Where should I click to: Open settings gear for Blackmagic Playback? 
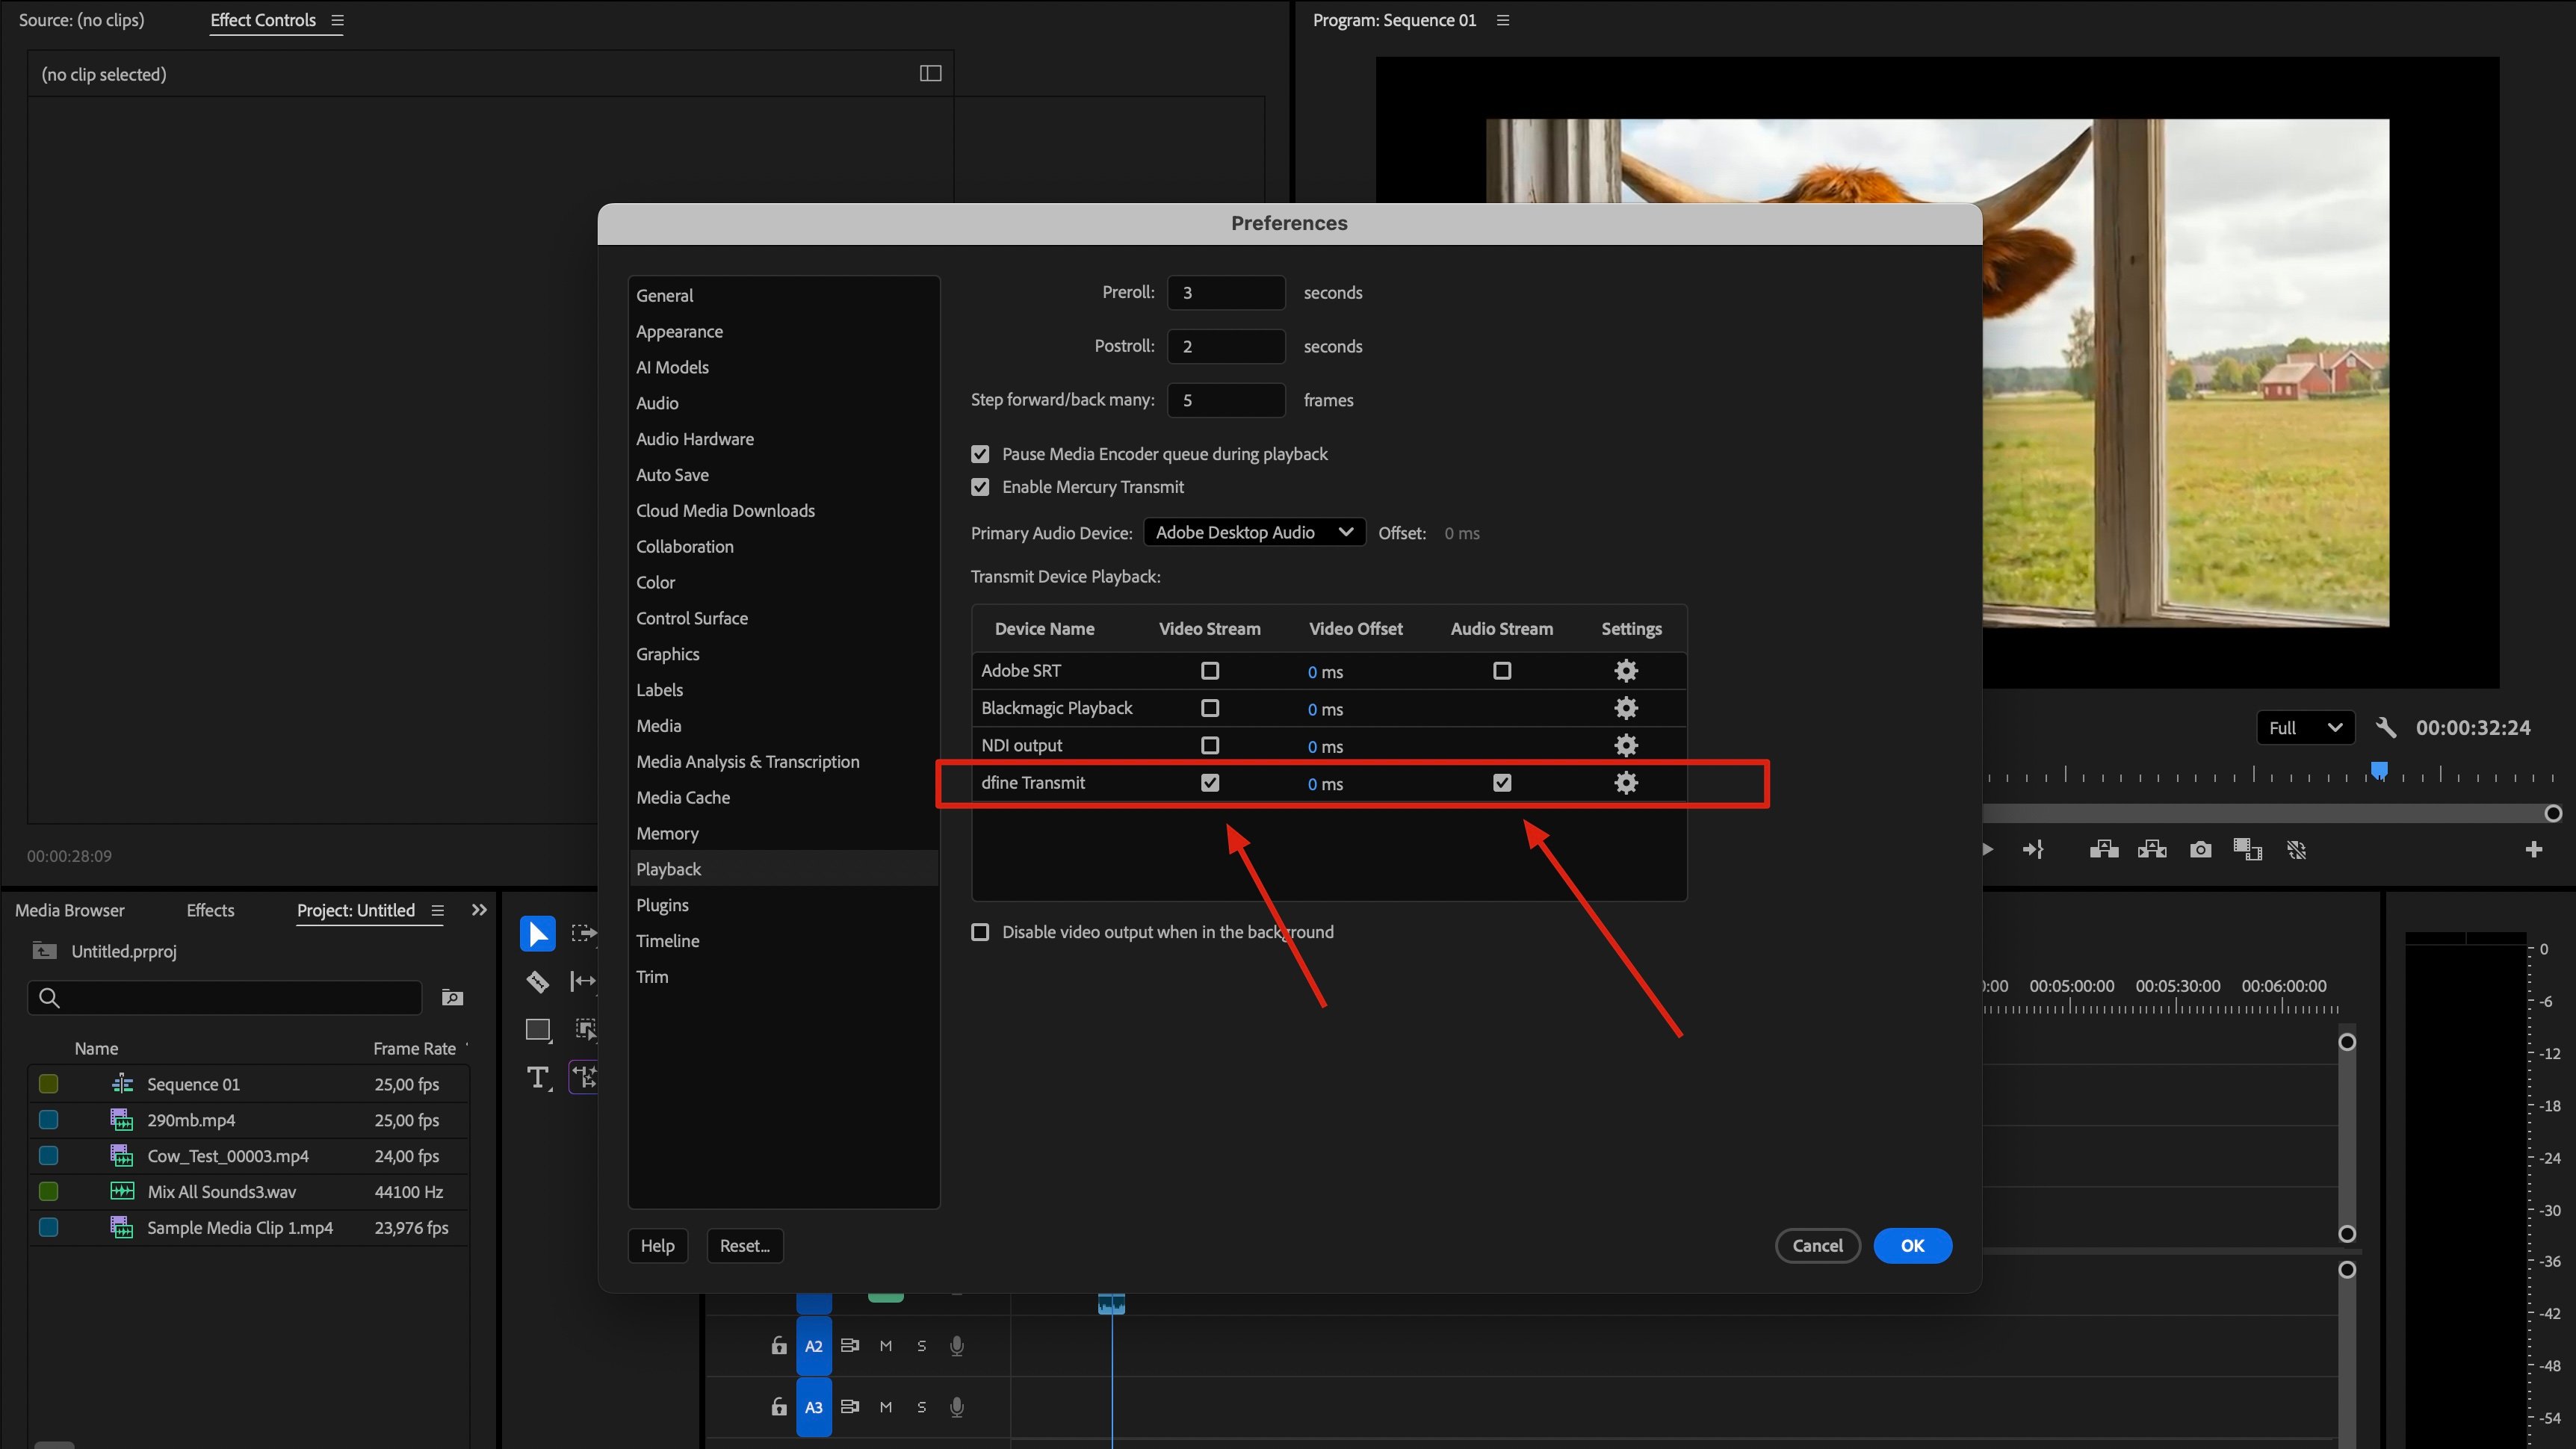1626,708
